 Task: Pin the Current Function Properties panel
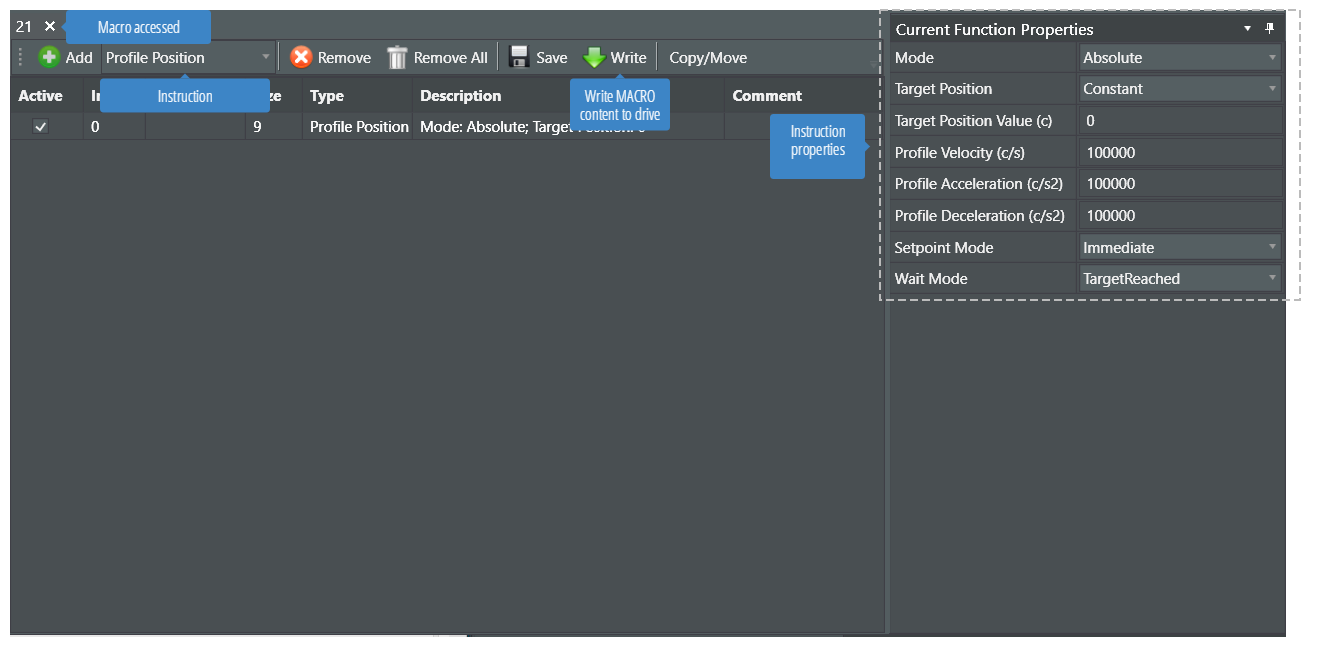point(1270,29)
